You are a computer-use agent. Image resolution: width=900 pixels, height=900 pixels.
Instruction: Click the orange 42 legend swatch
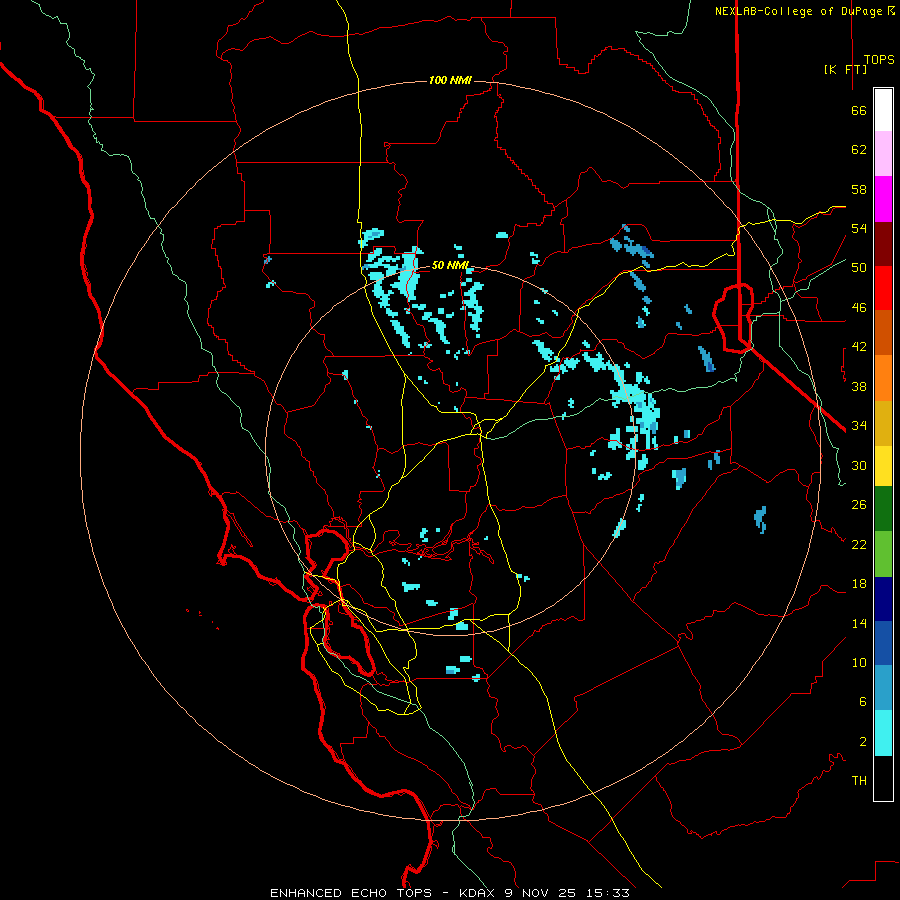[883, 378]
